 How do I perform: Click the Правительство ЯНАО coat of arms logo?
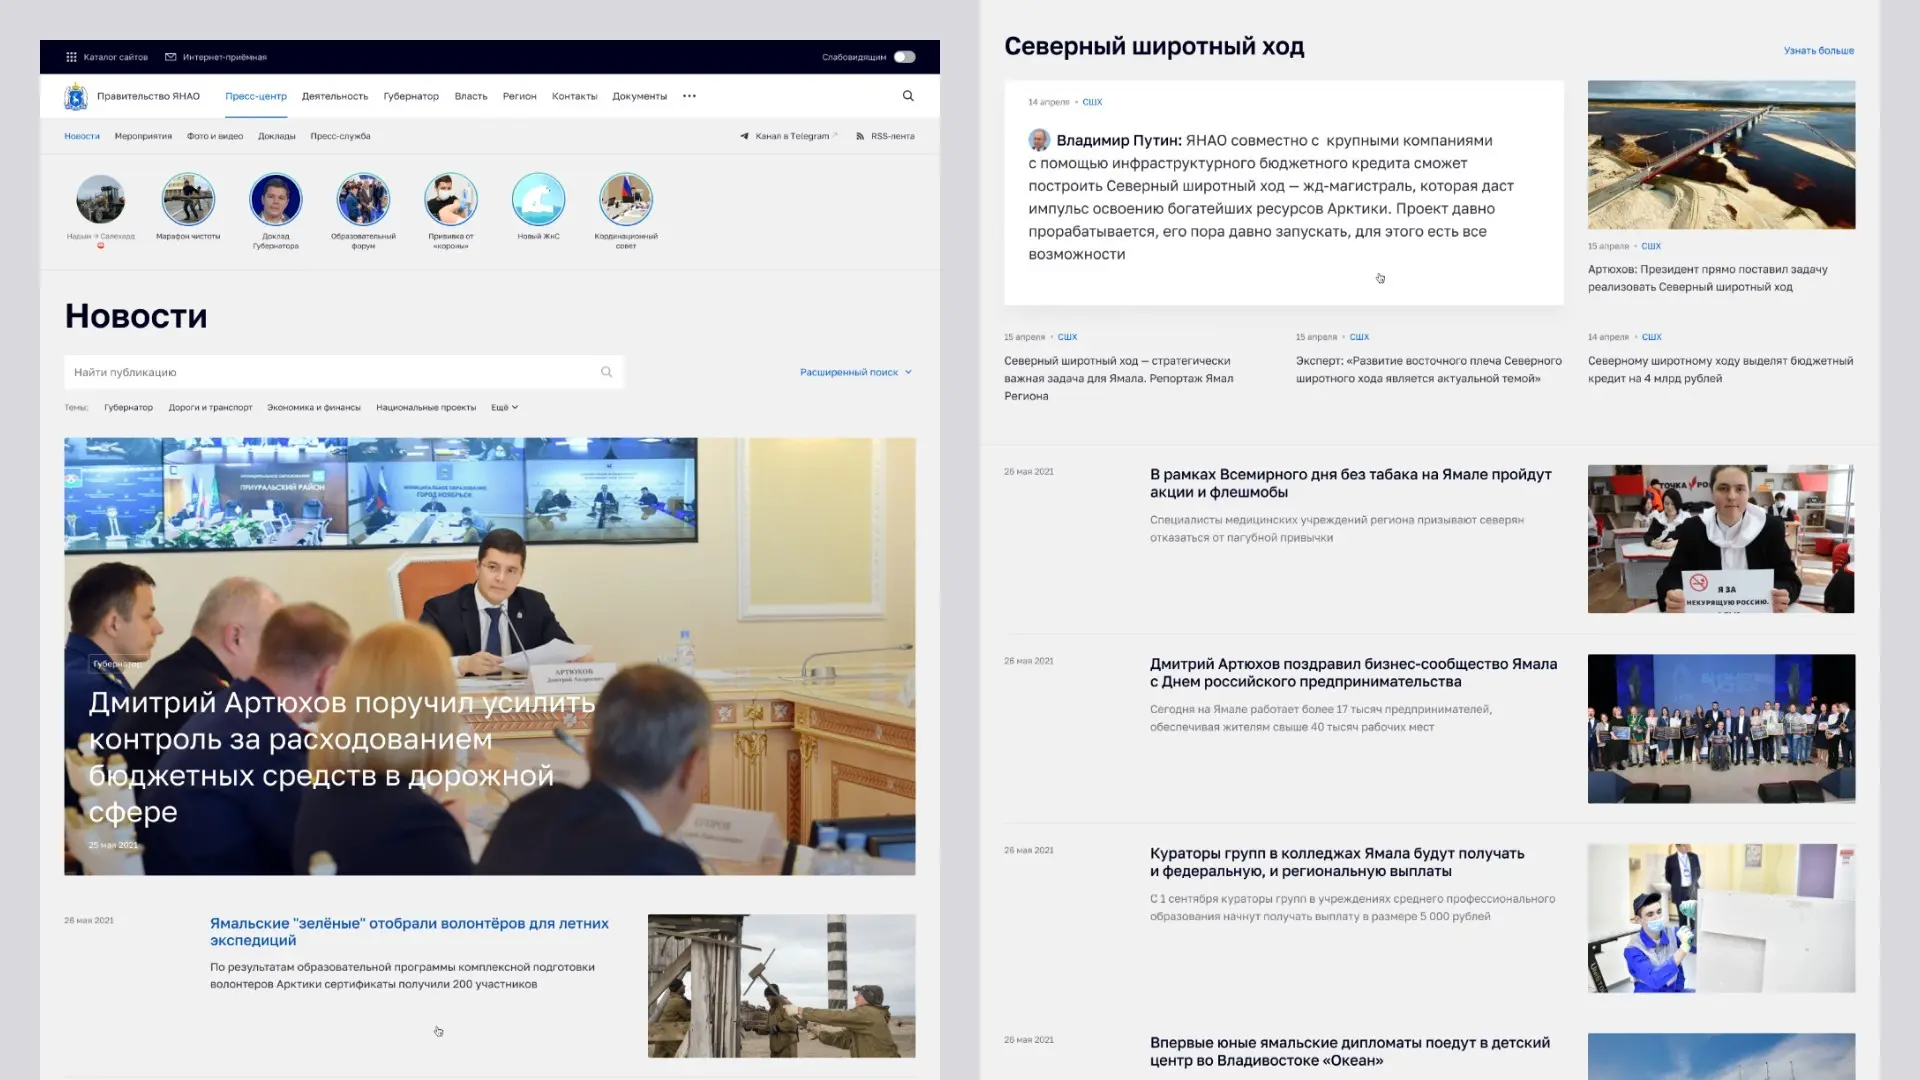click(x=76, y=97)
